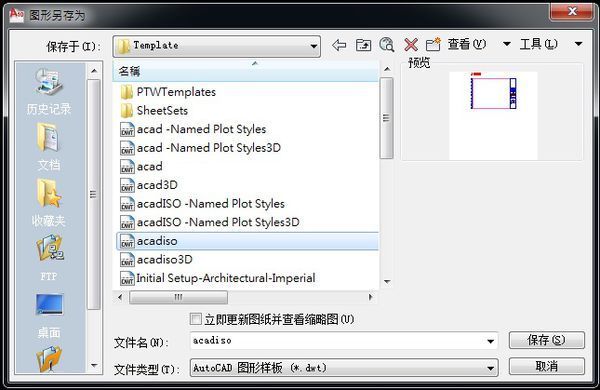Image resolution: width=600 pixels, height=390 pixels.
Task: Click the 保存(S) Save button
Action: pyautogui.click(x=546, y=340)
